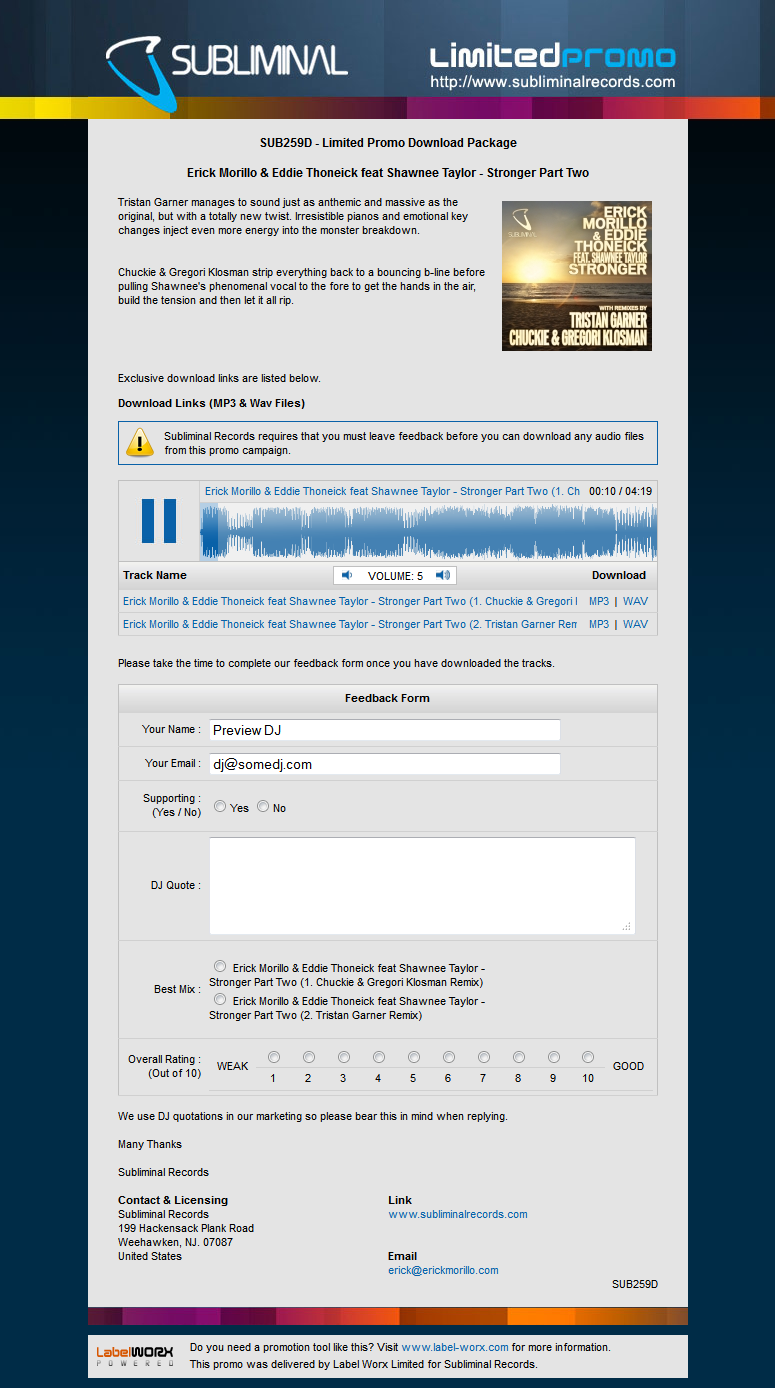Click the now-playing track title above waveform
775x1388 pixels.
tap(392, 491)
